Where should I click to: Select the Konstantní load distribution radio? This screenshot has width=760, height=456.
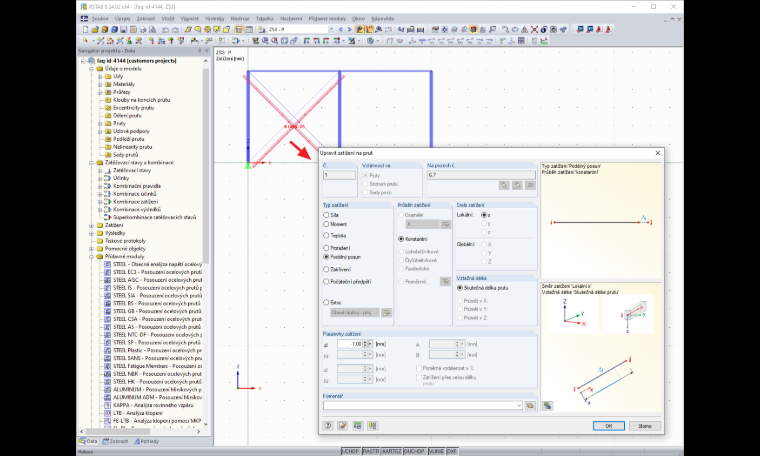[x=401, y=239]
